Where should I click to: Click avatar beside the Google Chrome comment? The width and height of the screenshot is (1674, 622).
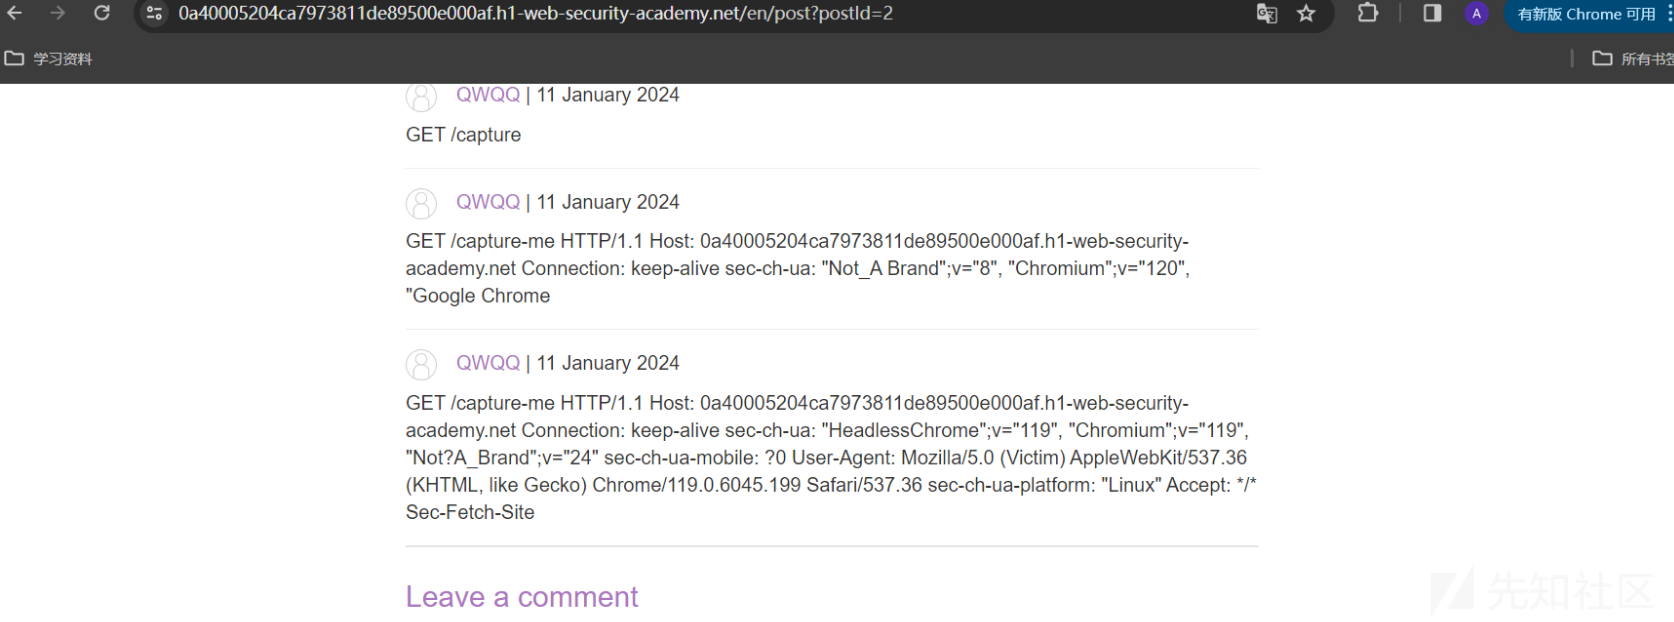point(421,203)
